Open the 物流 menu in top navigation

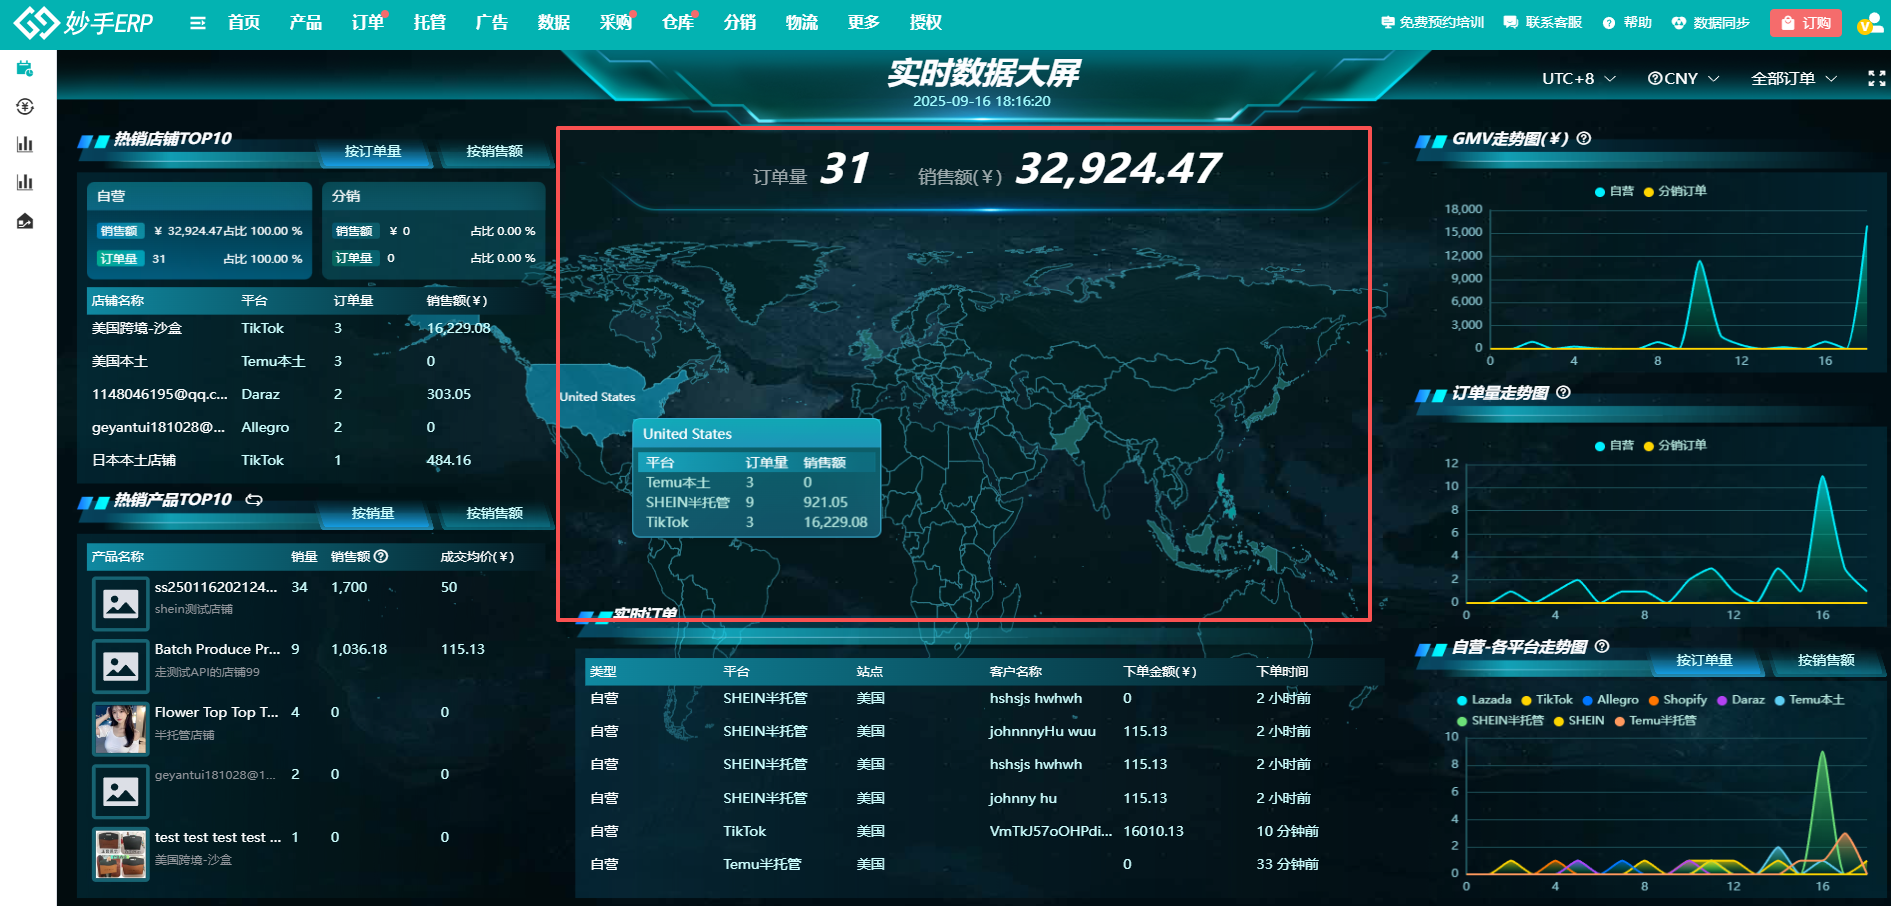coord(802,22)
